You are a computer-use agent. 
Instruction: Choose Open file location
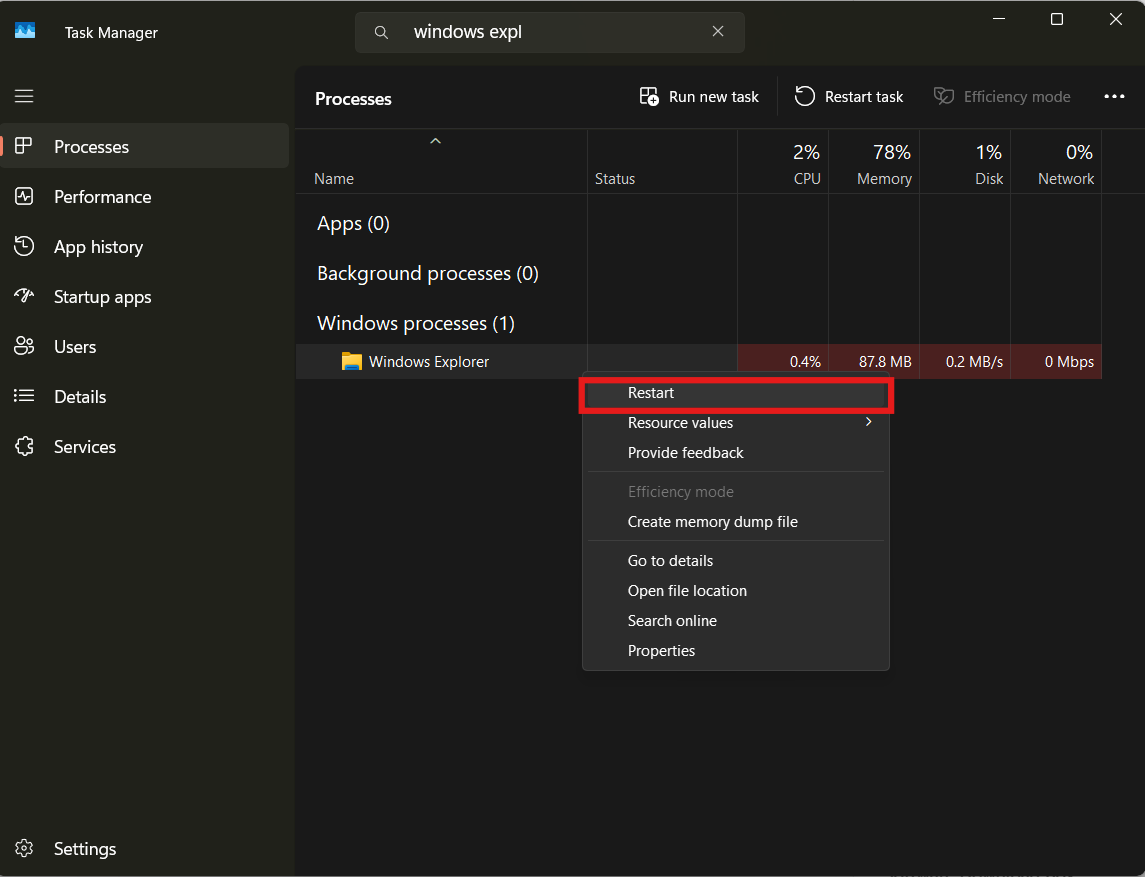pyautogui.click(x=736, y=591)
